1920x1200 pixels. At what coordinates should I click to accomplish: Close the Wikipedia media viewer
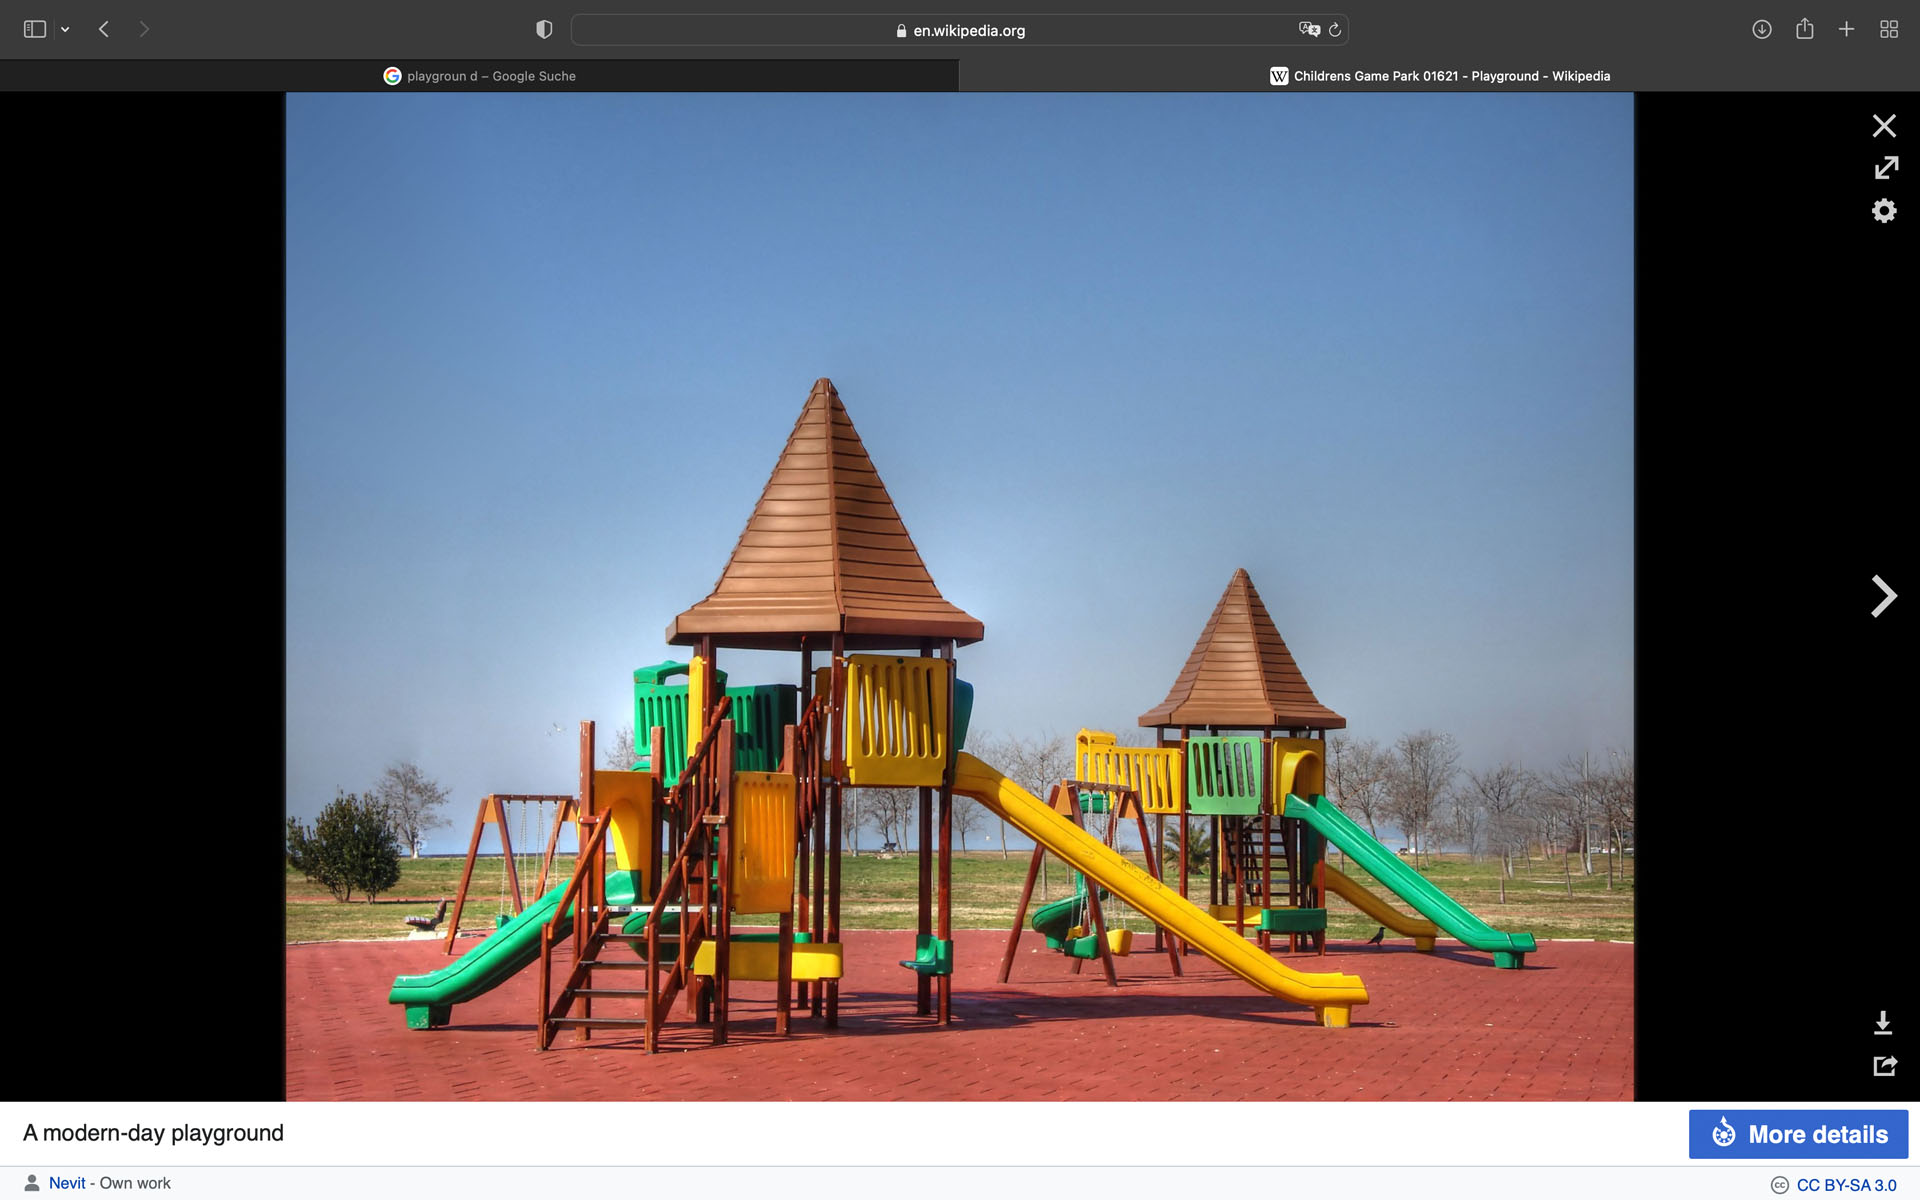point(1884,126)
